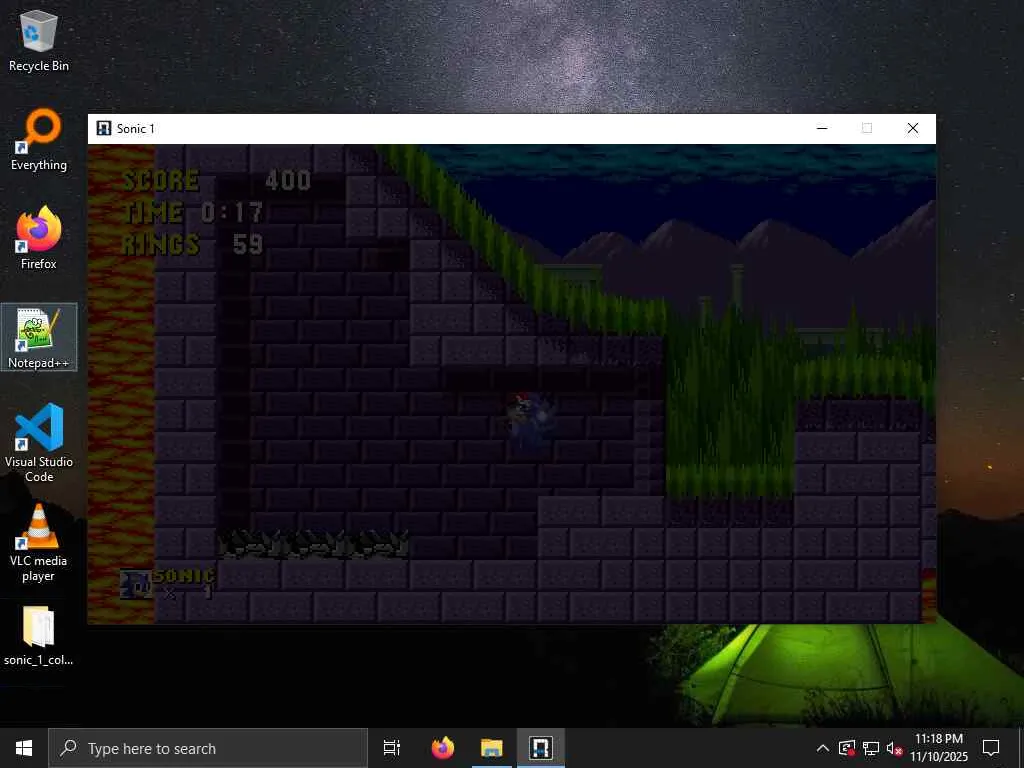The width and height of the screenshot is (1024, 768).
Task: Click the Sonic 1 title bar text
Action: click(136, 129)
